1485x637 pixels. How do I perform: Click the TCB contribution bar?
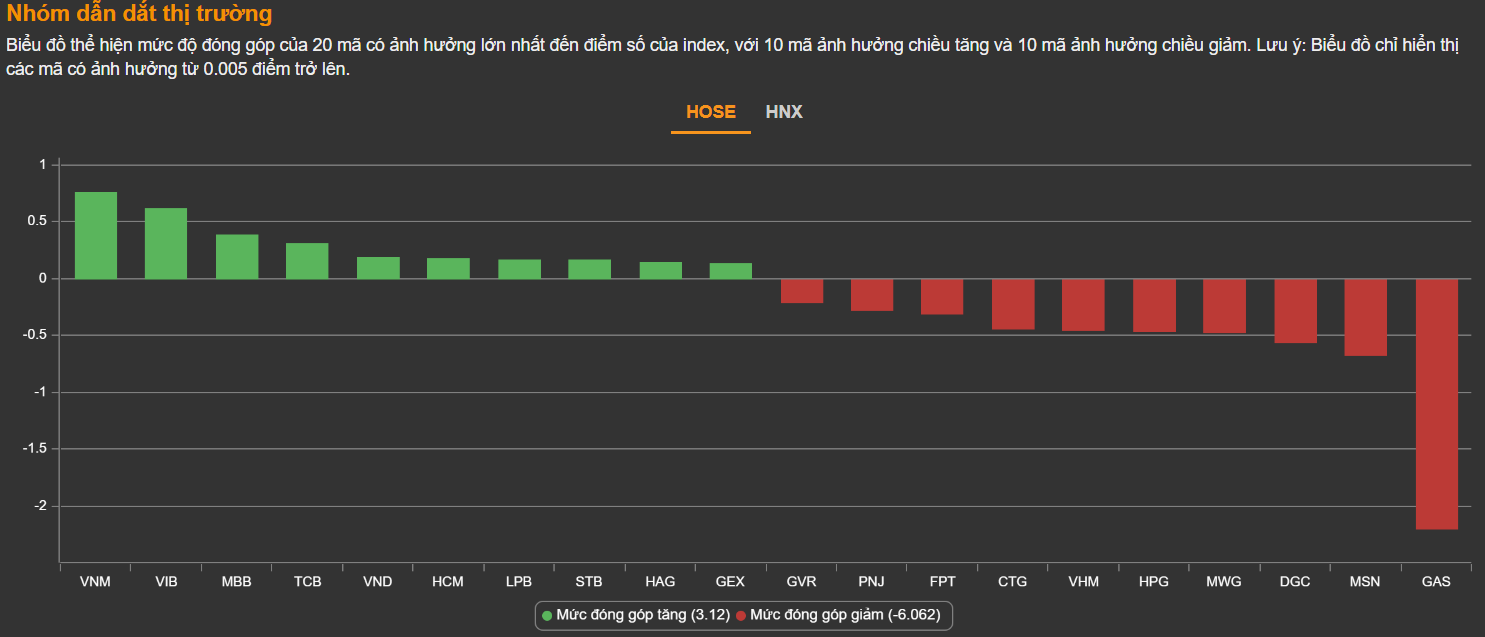(x=307, y=260)
